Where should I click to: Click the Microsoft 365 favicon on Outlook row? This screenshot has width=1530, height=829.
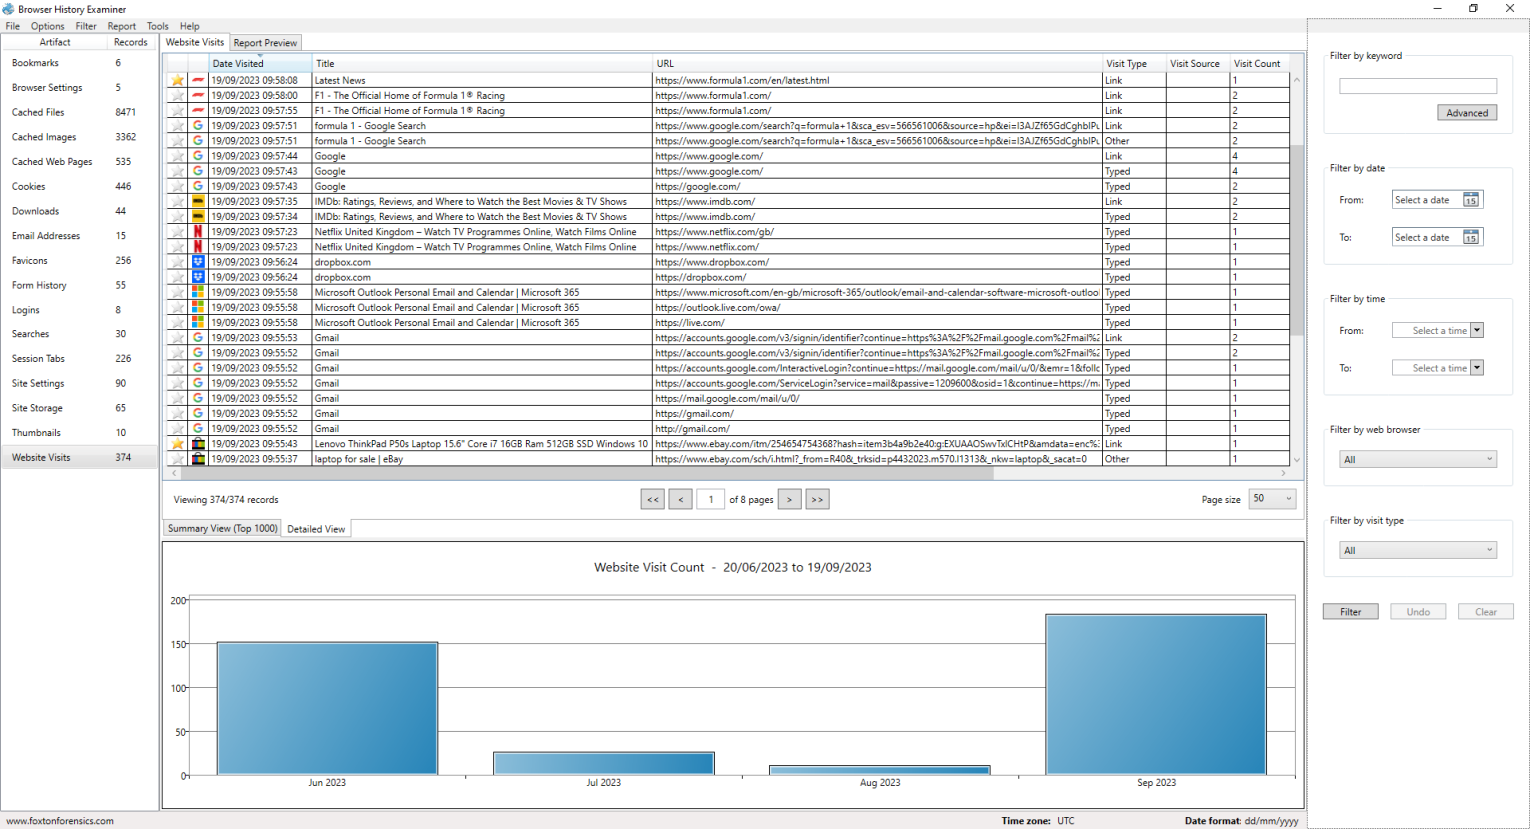pos(197,292)
